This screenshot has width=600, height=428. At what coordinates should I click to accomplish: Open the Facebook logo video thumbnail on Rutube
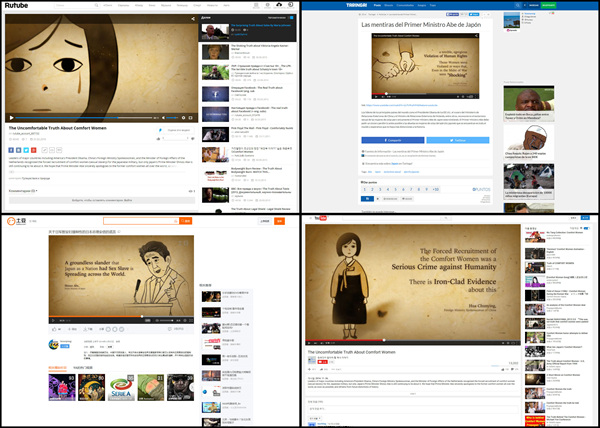click(215, 94)
